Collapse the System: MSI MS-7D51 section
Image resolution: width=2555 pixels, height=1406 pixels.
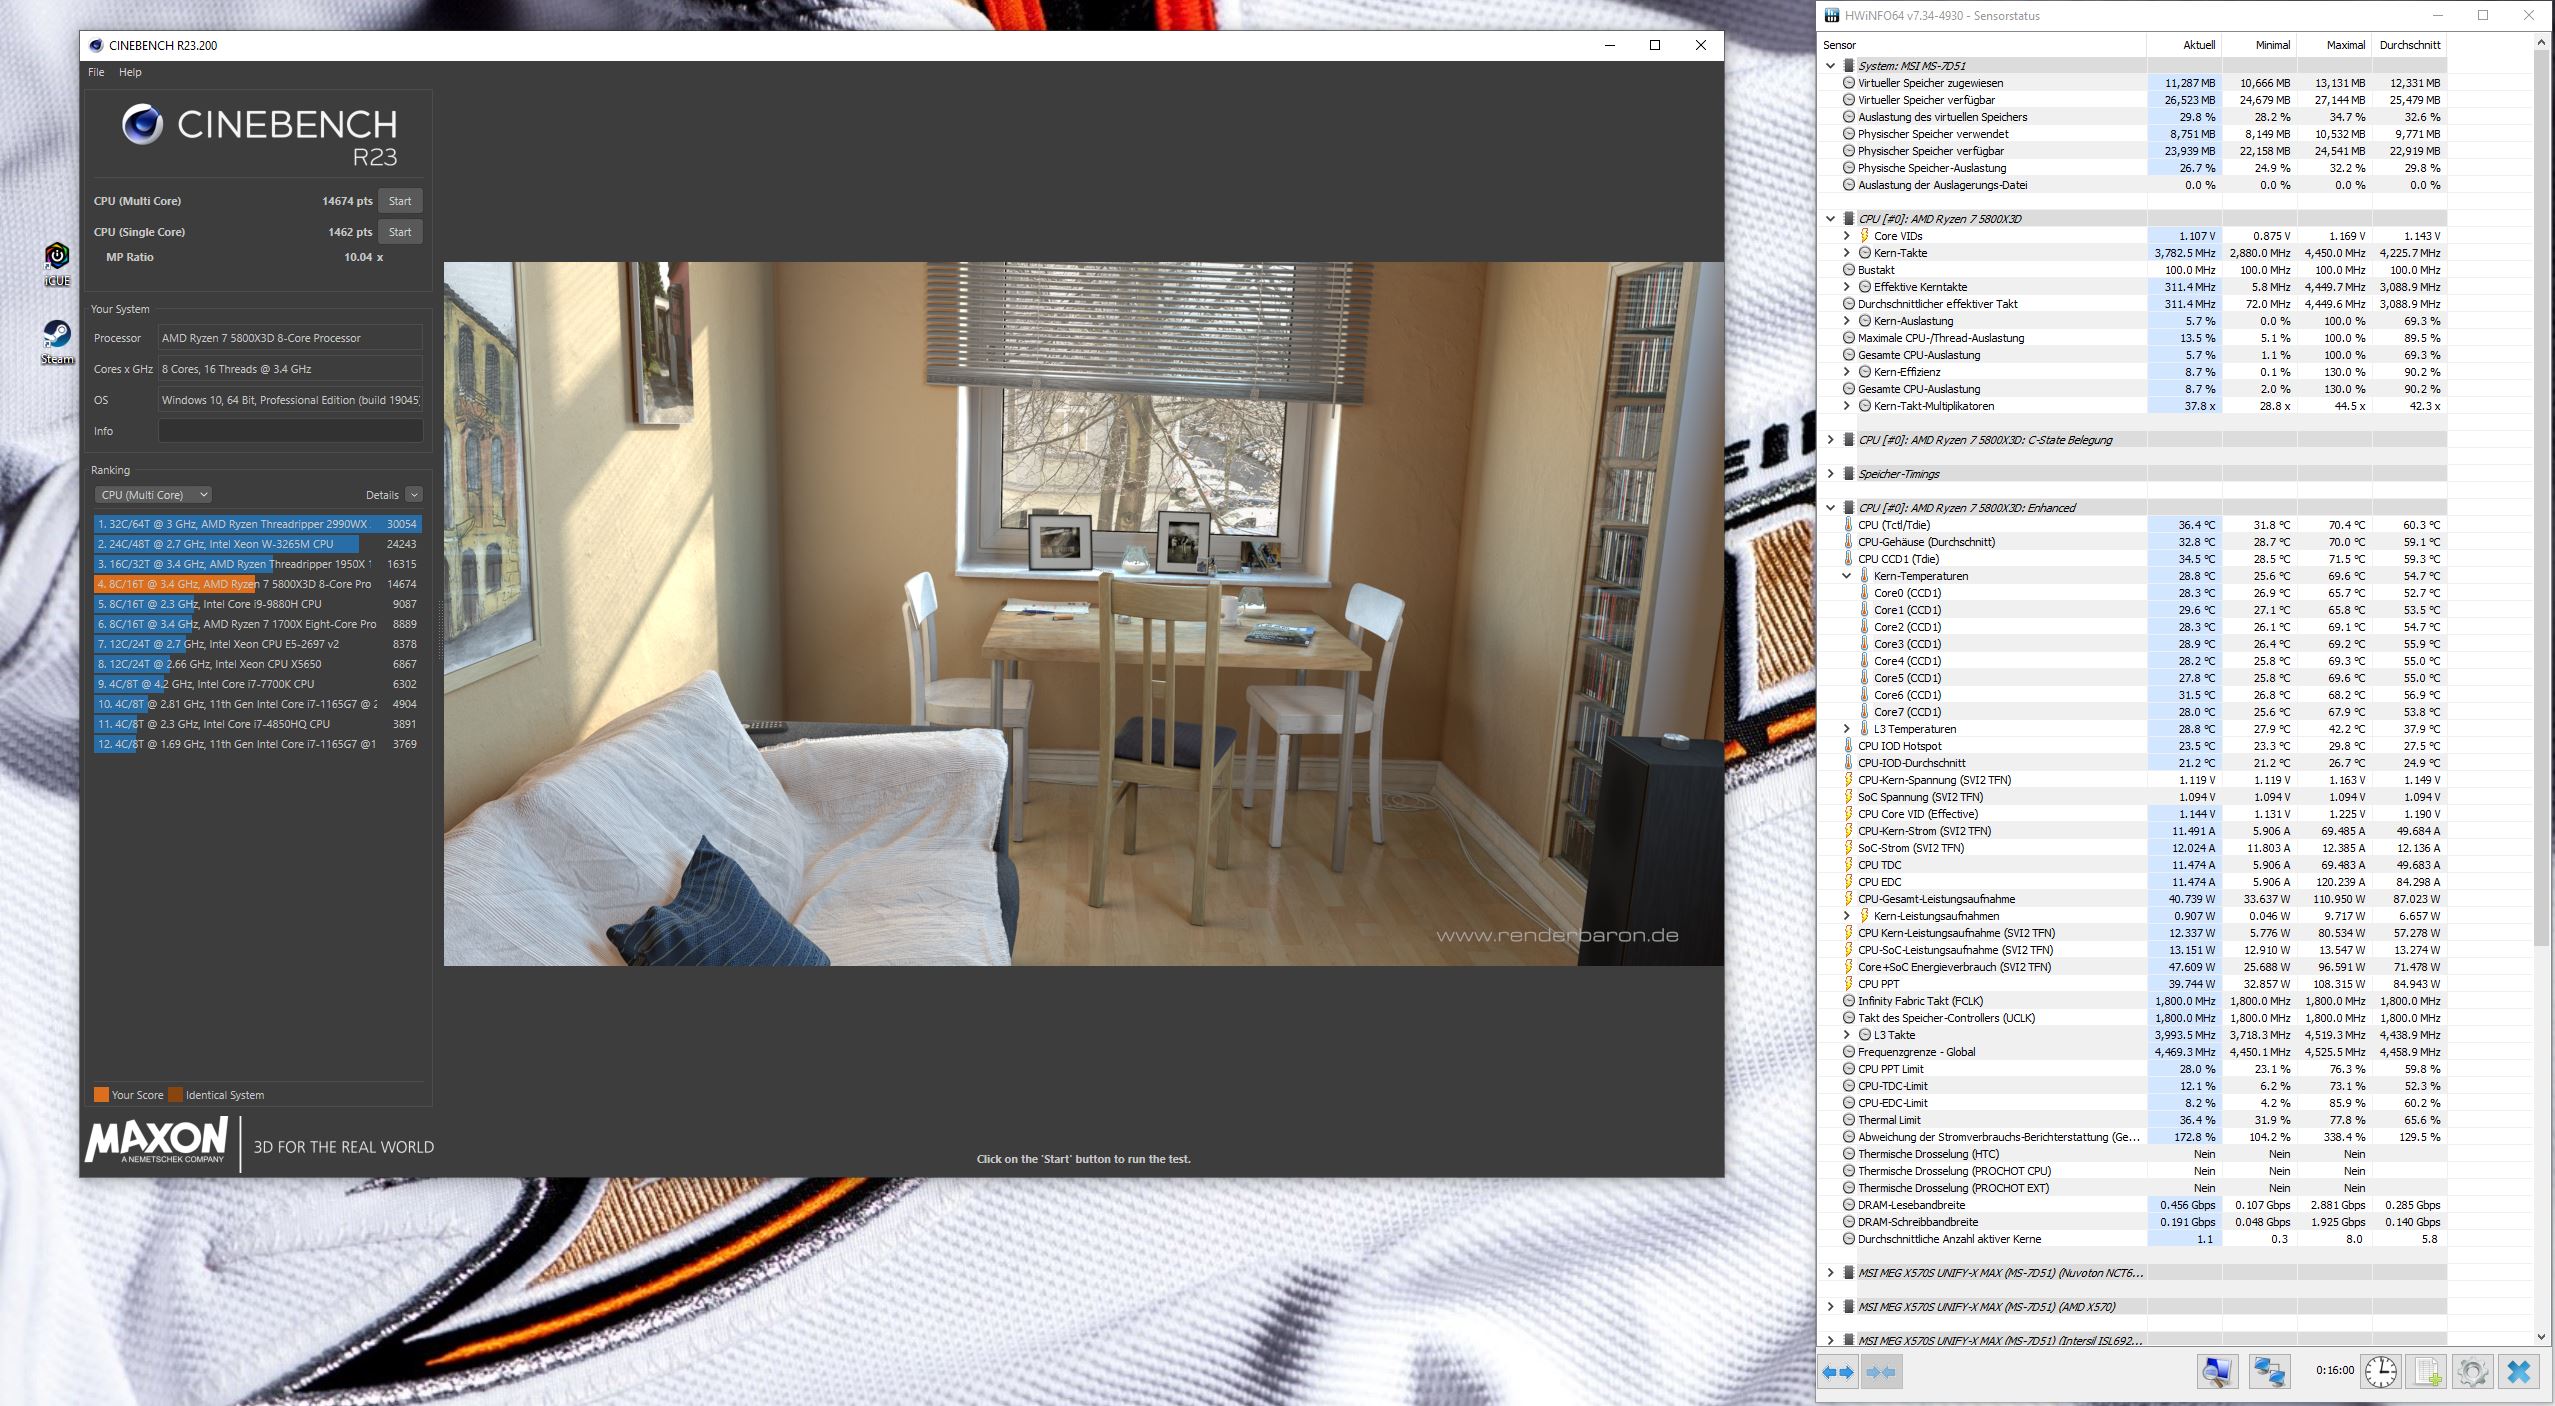(x=1831, y=66)
